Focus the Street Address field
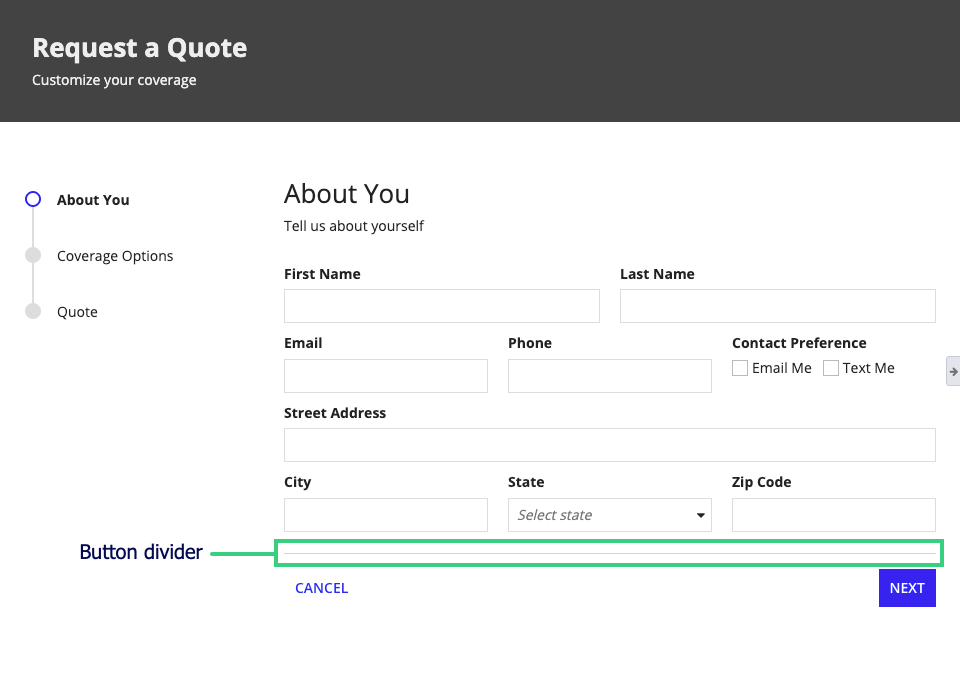This screenshot has width=960, height=674. [x=610, y=445]
